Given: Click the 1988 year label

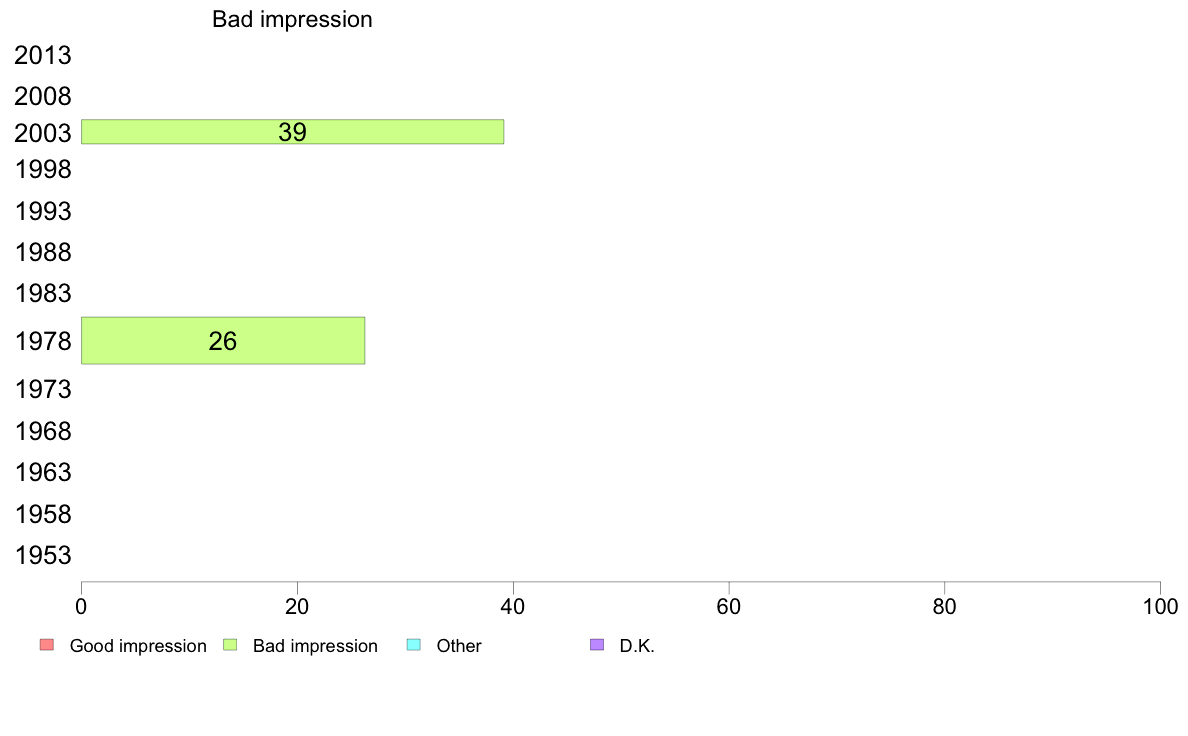Looking at the screenshot, I should tap(42, 252).
